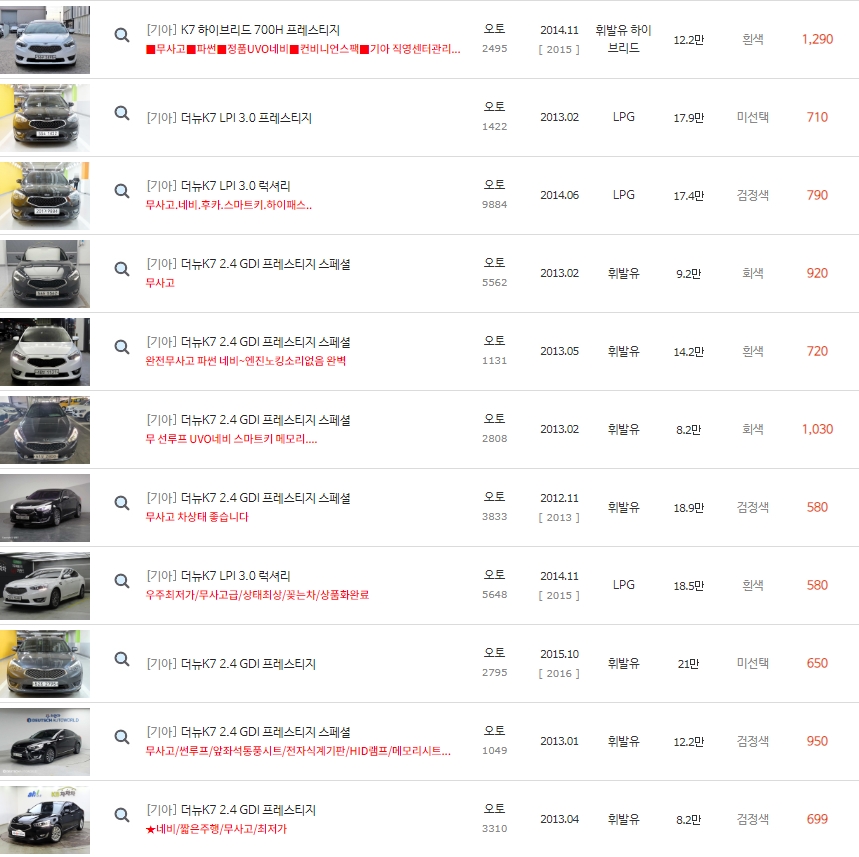Click 완전무사고 파썬 네비 description text
This screenshot has height=857, width=859.
245,361
